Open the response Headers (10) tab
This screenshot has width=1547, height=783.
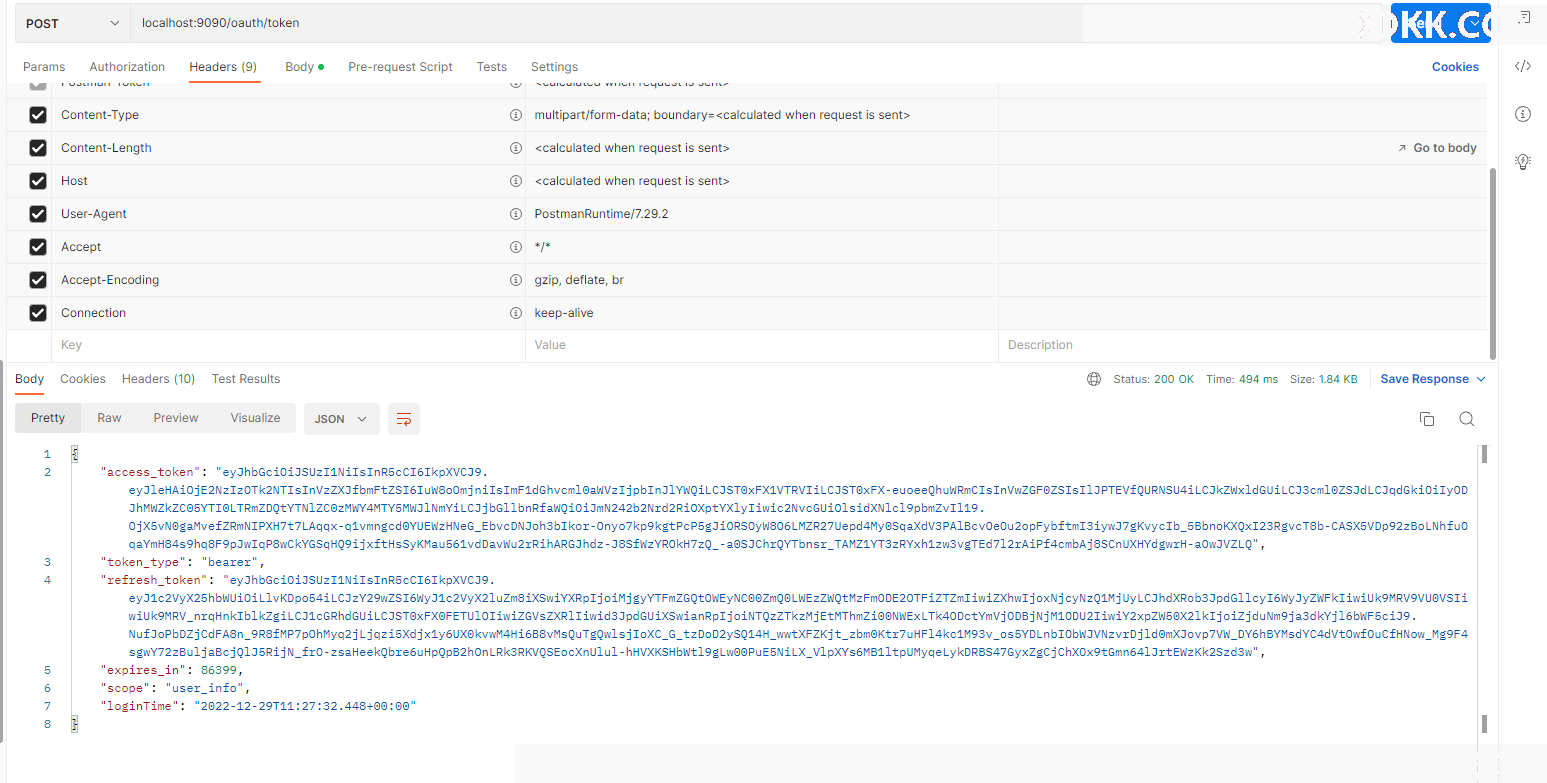158,379
